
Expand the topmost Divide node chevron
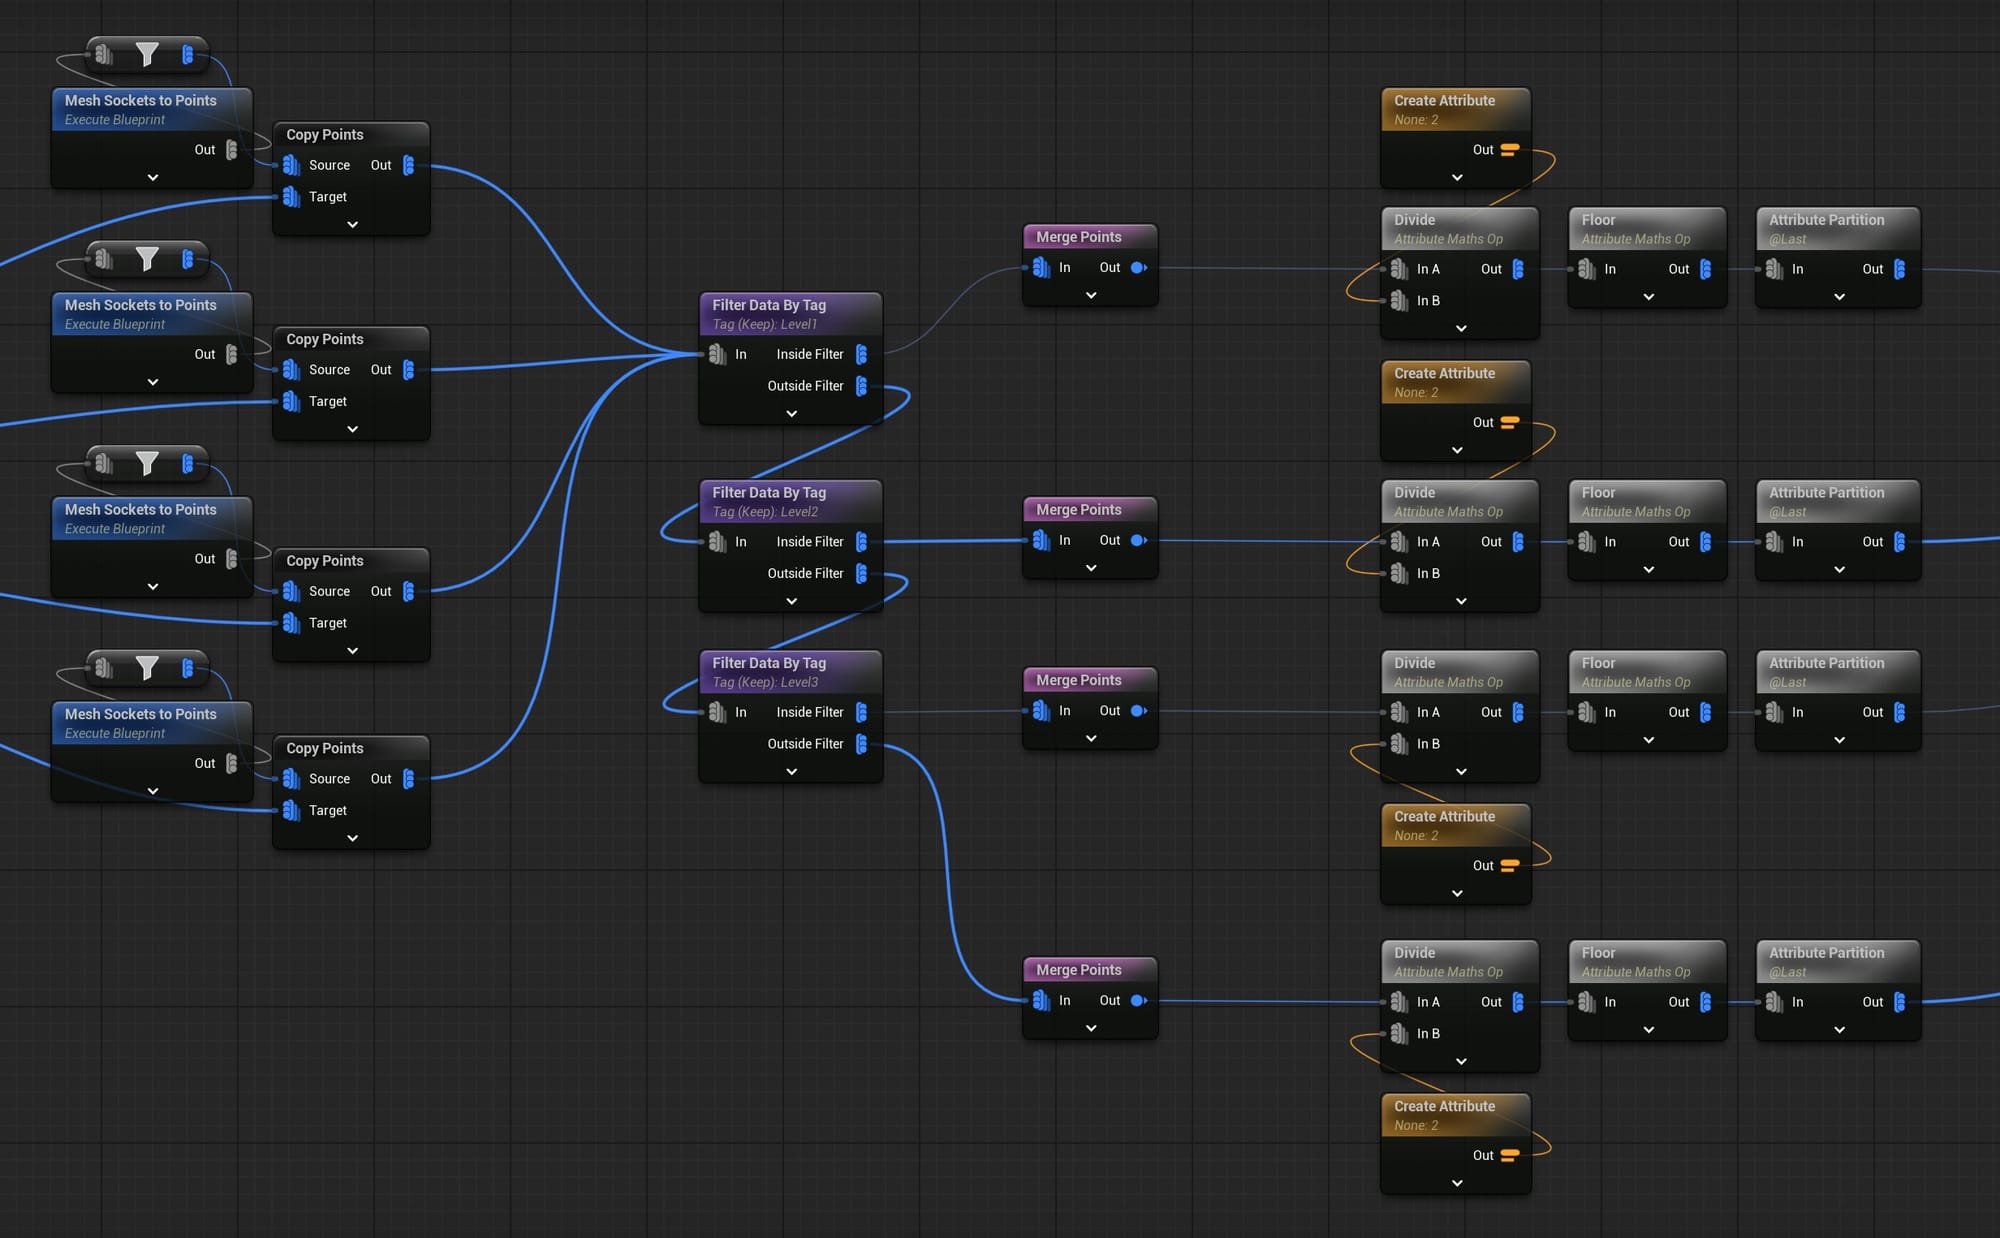coord(1461,329)
